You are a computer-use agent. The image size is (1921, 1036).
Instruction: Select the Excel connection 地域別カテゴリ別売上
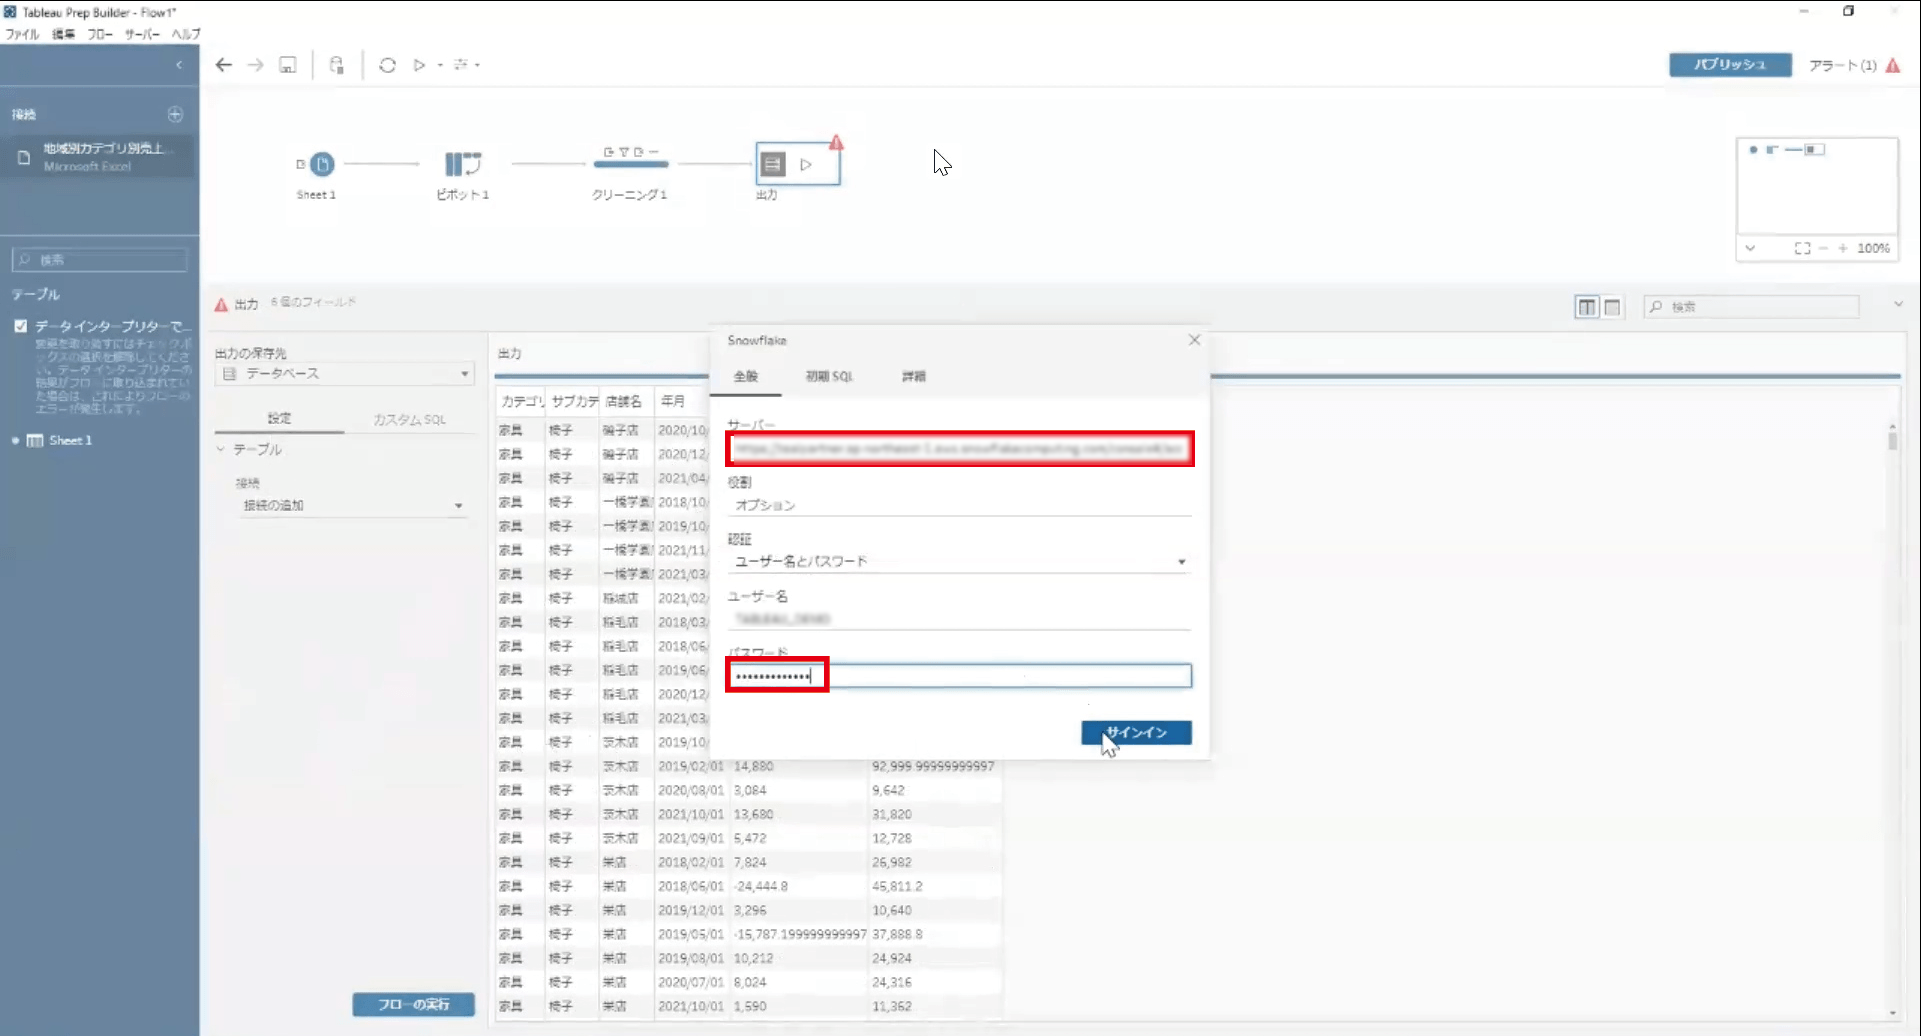pos(98,157)
